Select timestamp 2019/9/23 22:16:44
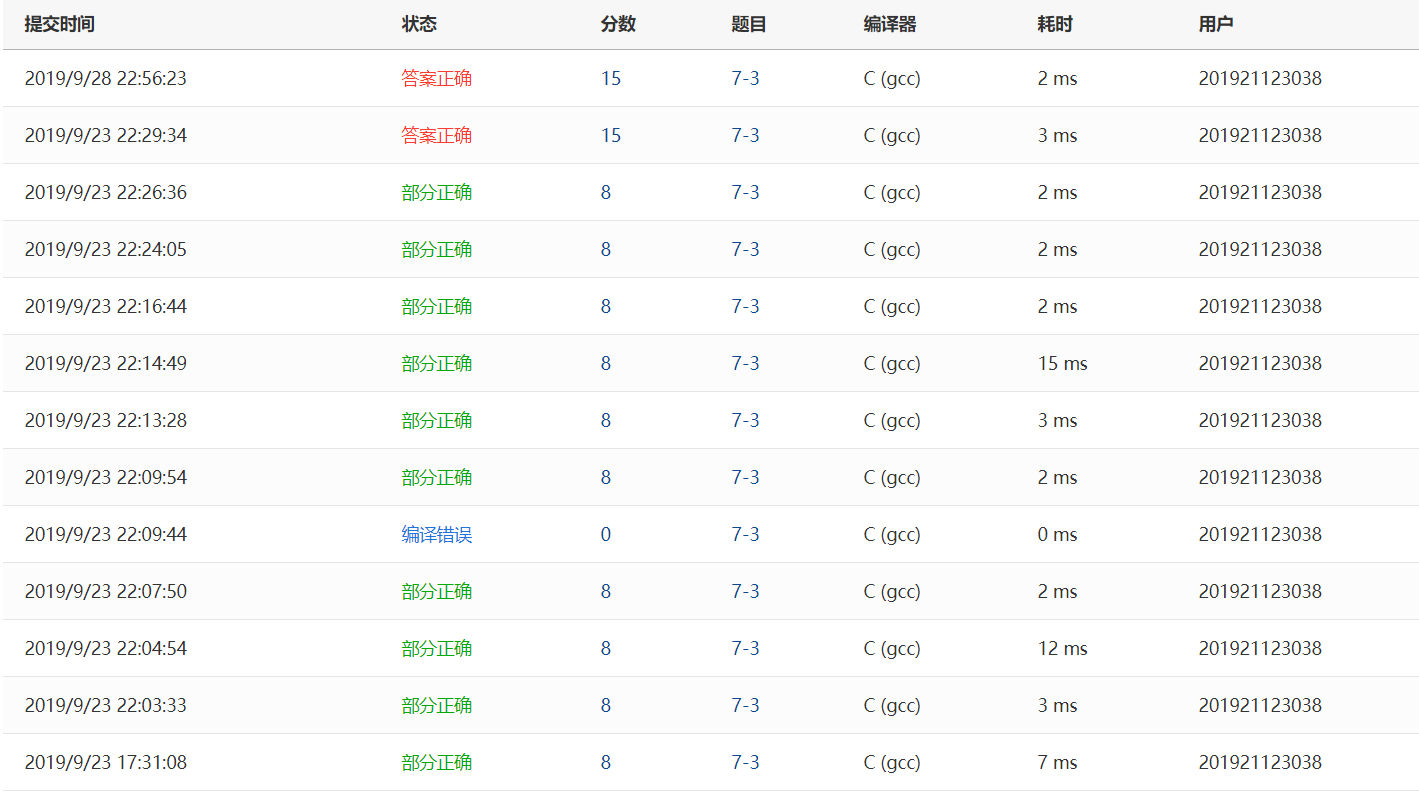Screen dimensions: 1419x799 coord(106,306)
